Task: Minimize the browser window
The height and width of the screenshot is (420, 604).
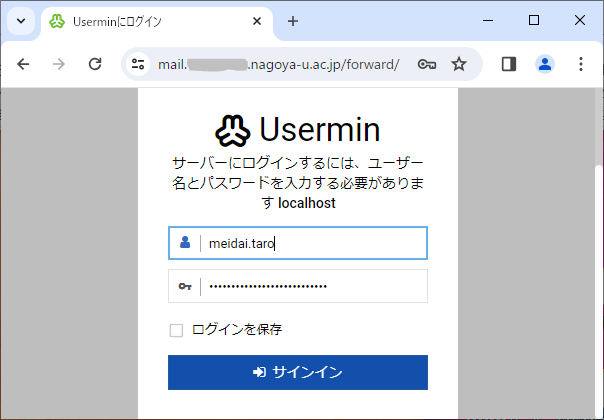Action: pos(488,20)
